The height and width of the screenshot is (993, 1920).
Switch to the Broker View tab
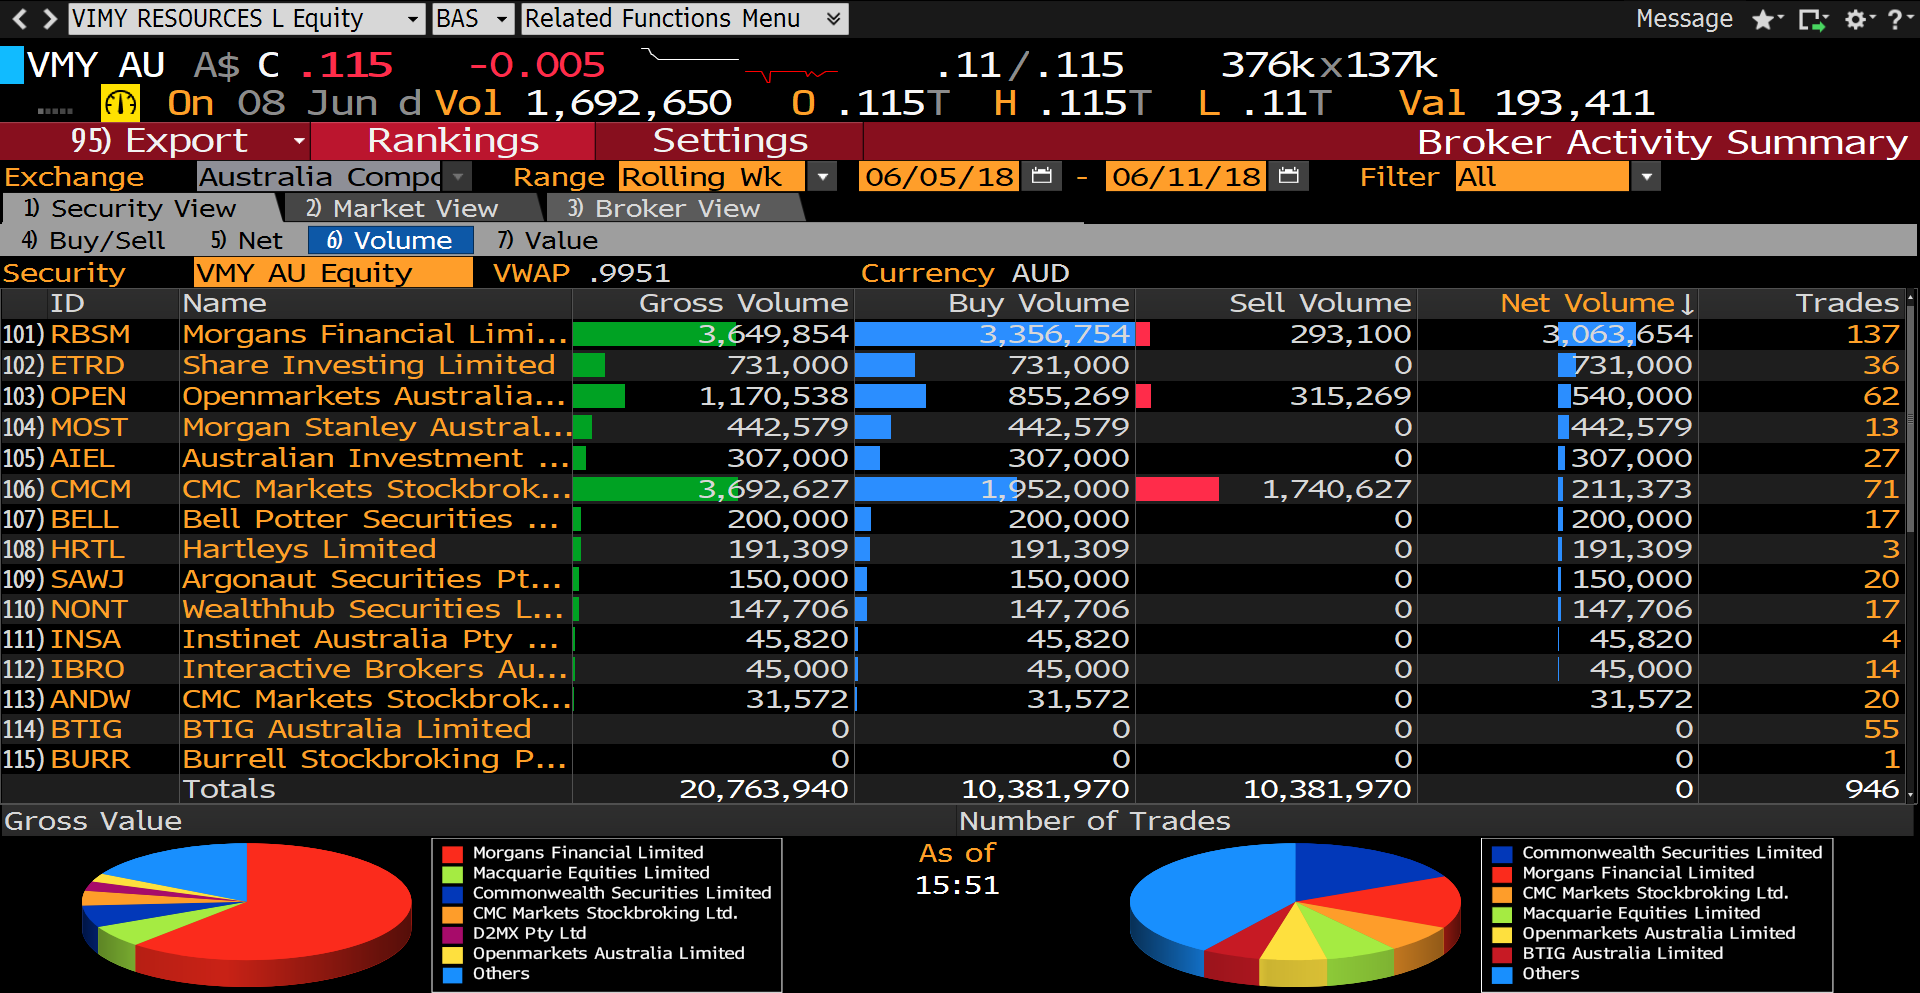(674, 208)
